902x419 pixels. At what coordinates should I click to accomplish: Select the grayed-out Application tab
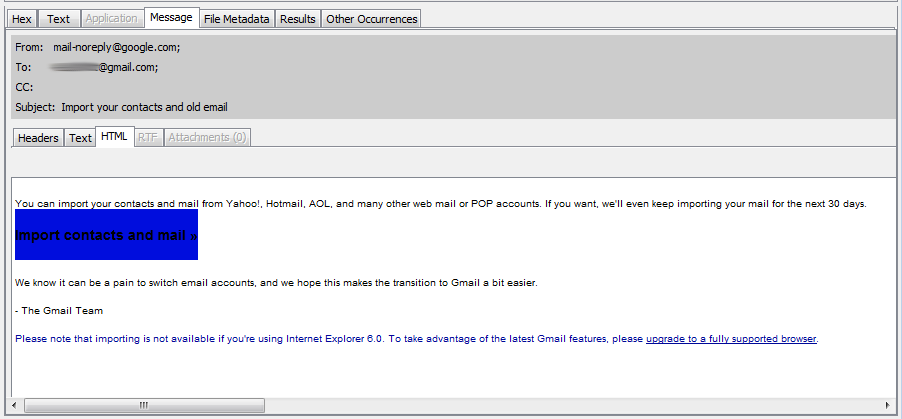(111, 18)
